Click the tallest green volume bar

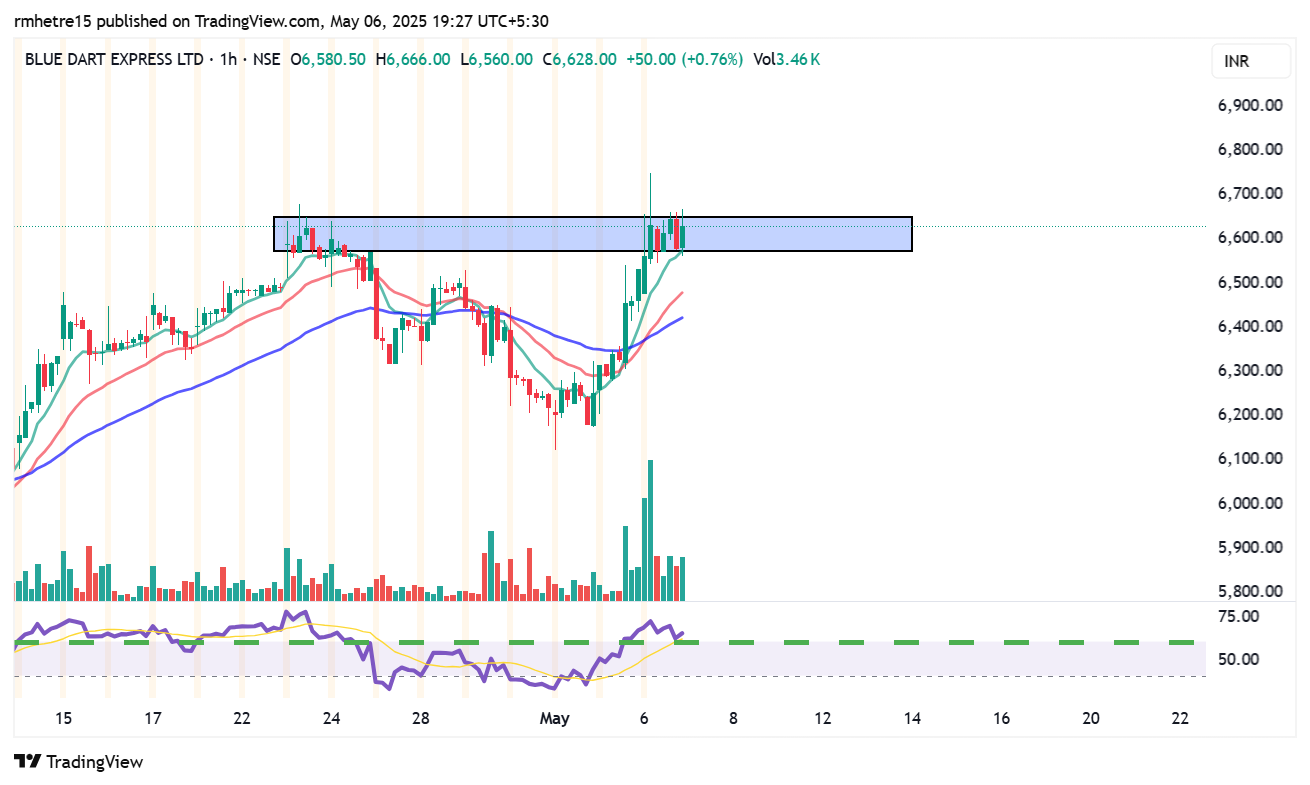(650, 530)
